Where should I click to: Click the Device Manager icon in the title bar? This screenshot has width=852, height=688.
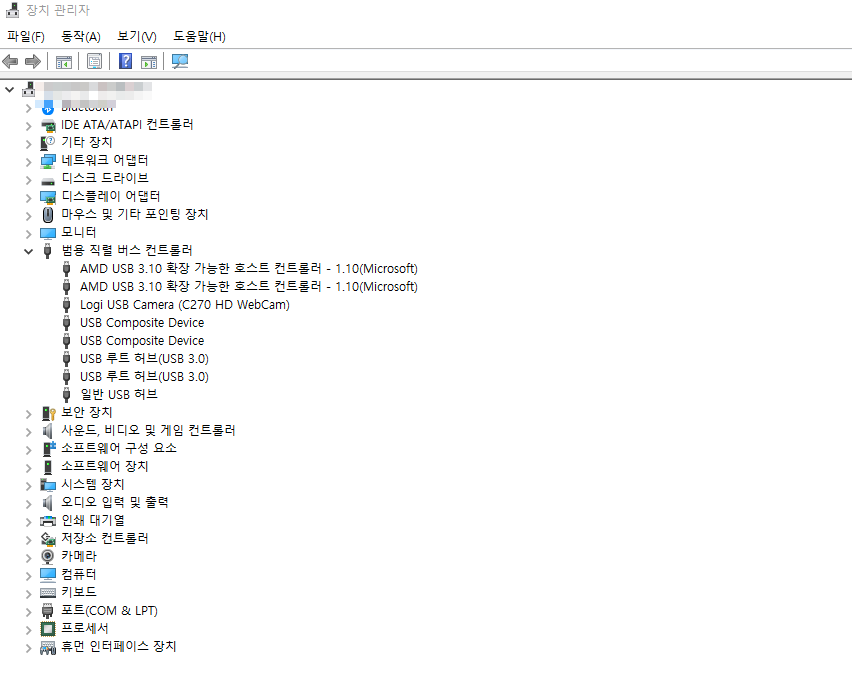10,10
